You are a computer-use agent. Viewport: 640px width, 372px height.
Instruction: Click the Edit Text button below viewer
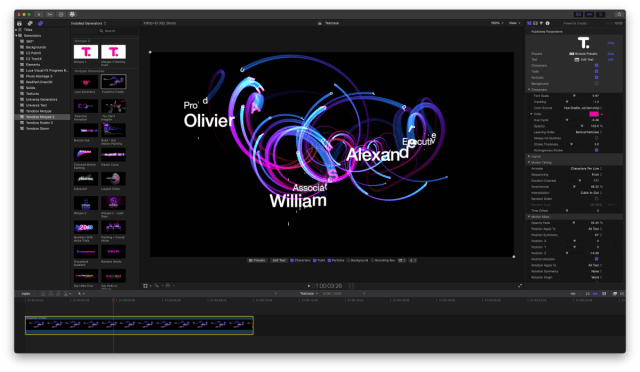pyautogui.click(x=279, y=261)
